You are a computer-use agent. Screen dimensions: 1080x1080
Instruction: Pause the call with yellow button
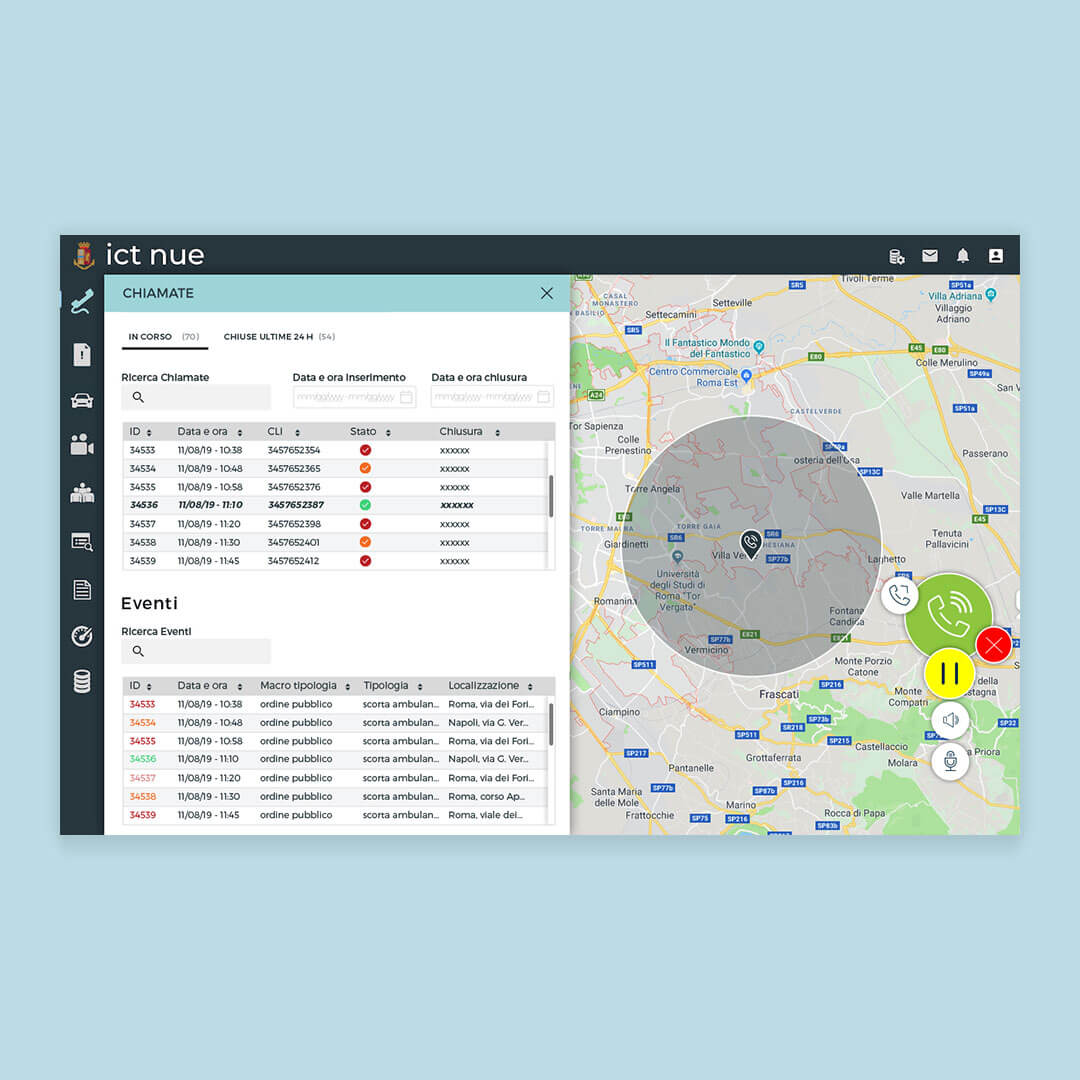click(x=949, y=673)
